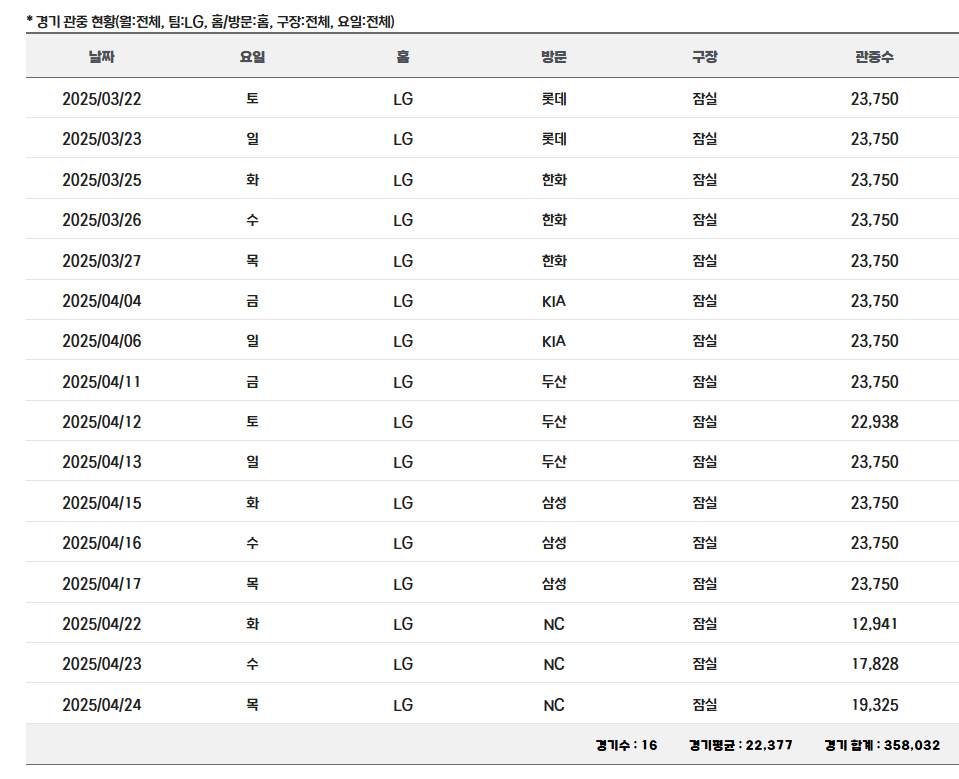Viewport: 959px width, 779px height.
Task: Click the 경기 합계 : 358,032 total
Action: click(x=882, y=745)
